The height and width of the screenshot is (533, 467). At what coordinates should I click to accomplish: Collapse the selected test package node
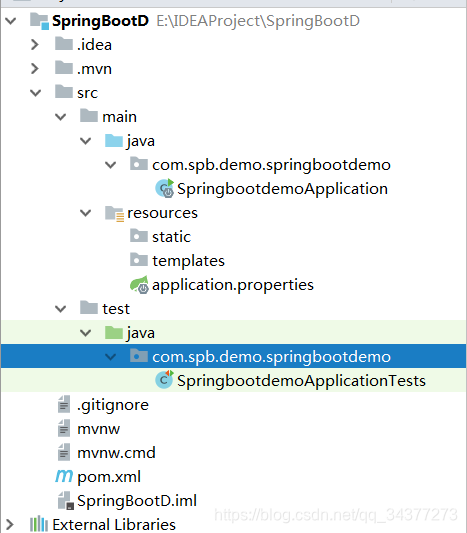[x=110, y=357]
